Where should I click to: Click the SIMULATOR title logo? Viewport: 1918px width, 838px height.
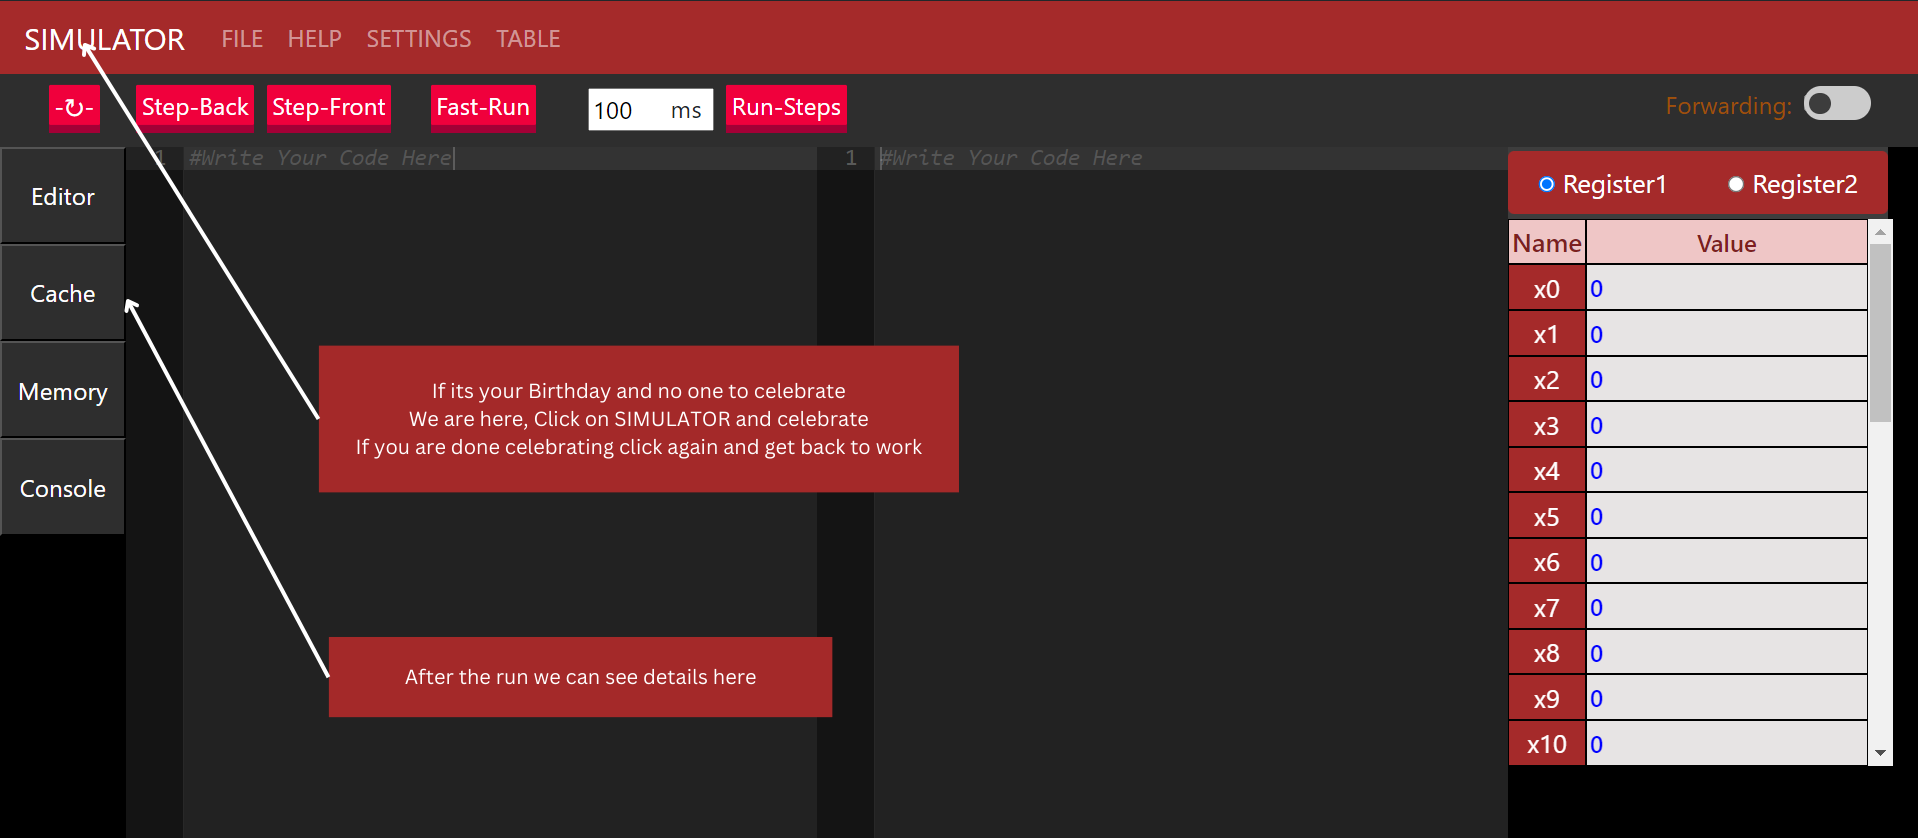click(104, 40)
